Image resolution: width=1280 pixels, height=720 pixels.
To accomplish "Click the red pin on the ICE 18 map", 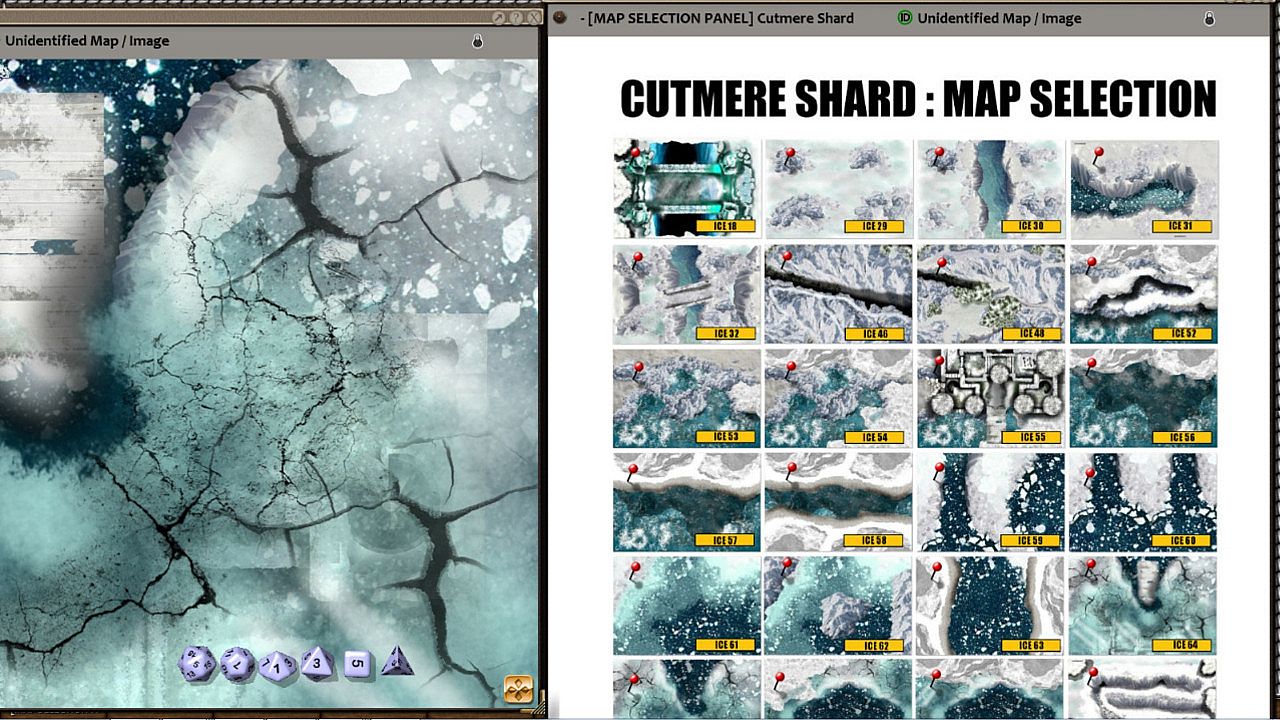I will pos(635,155).
